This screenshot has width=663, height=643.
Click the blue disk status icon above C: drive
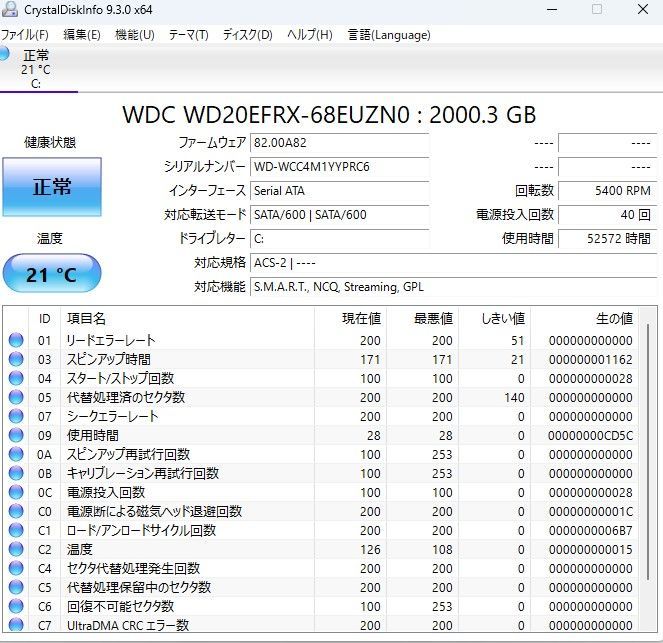click(x=4, y=54)
